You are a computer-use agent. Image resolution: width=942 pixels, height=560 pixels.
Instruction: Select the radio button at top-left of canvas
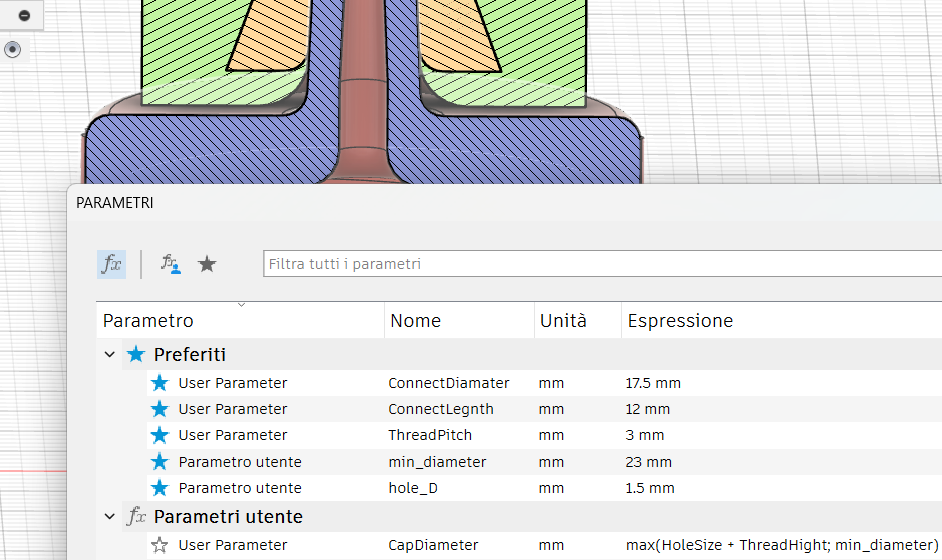[12, 49]
